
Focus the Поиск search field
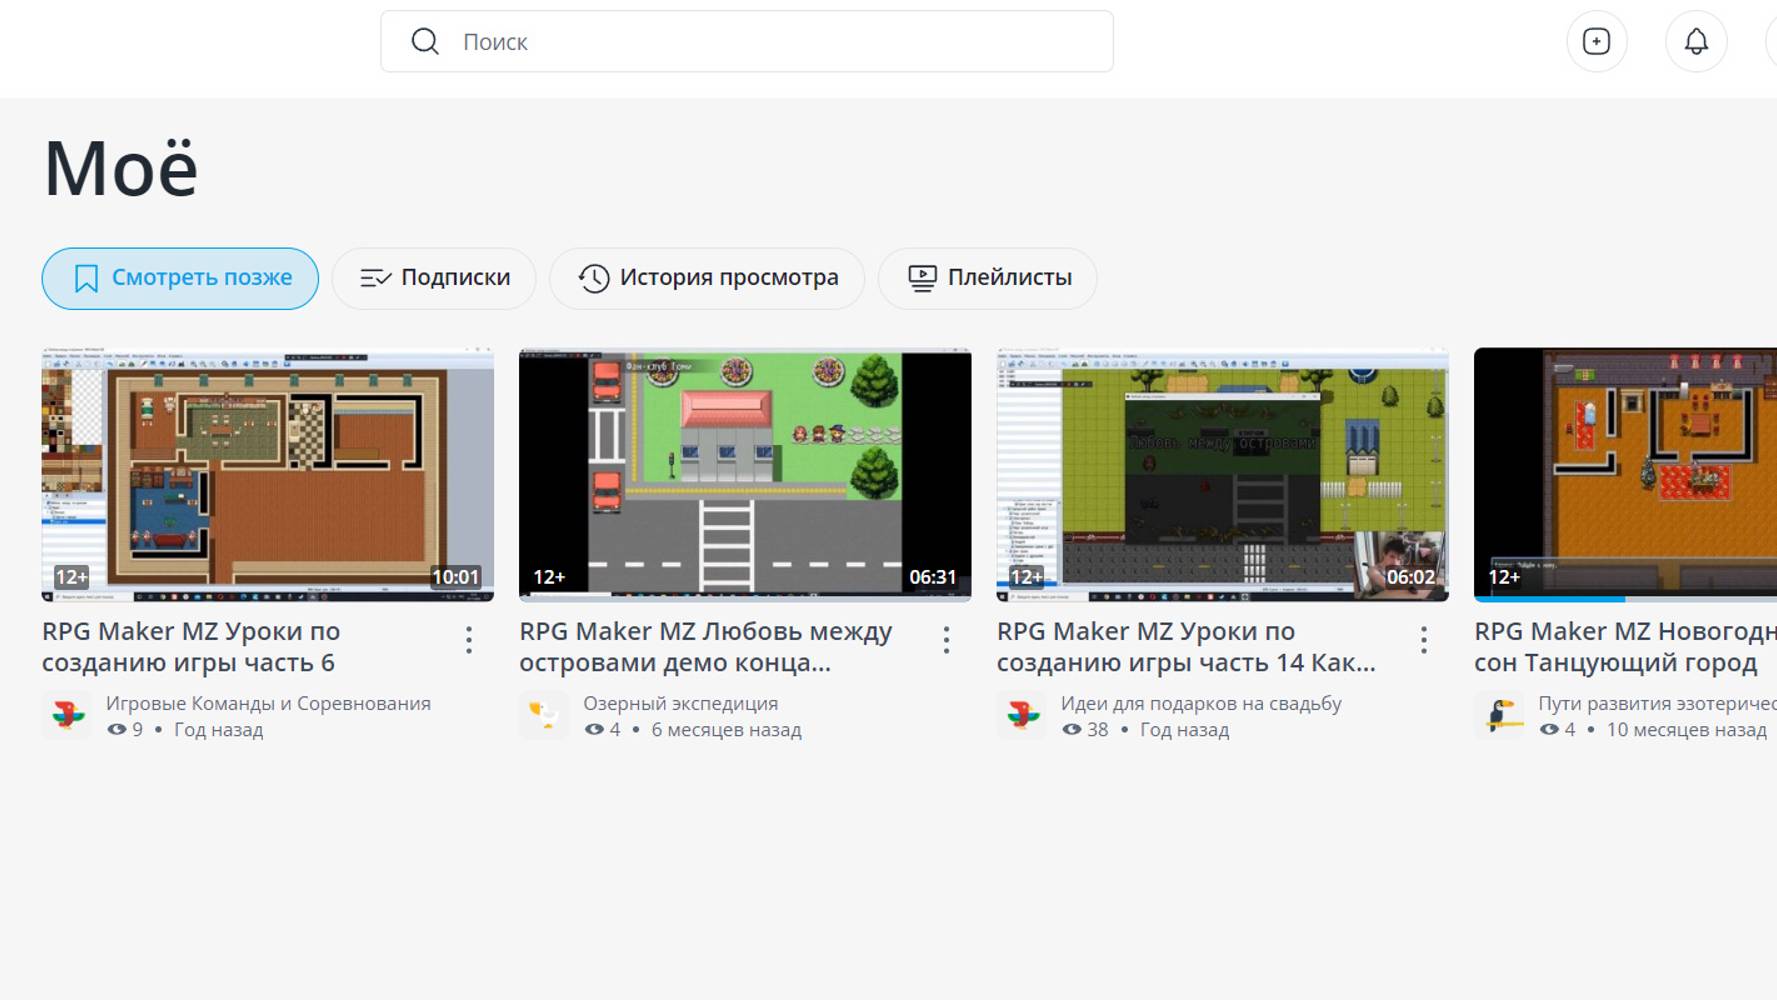(x=747, y=41)
